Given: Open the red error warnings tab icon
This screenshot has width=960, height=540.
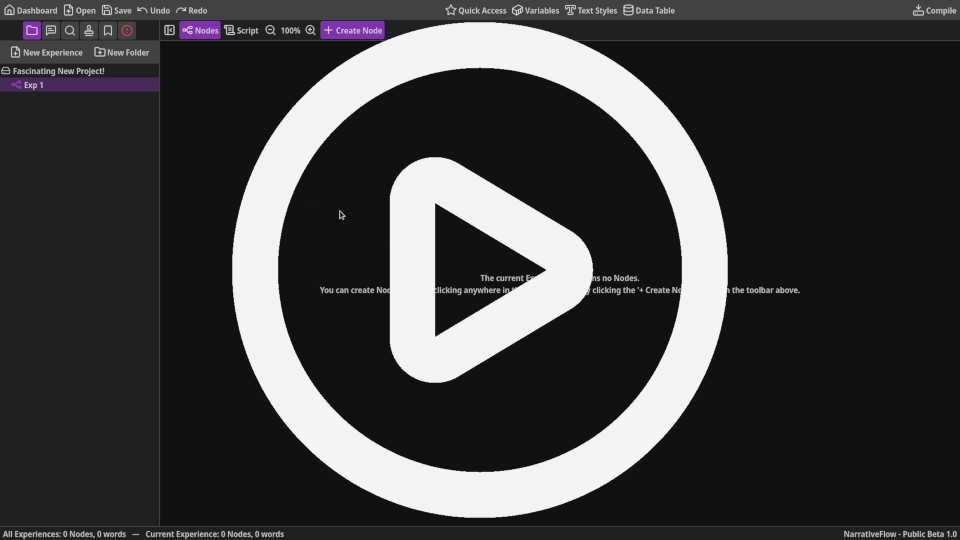Looking at the screenshot, I should pyautogui.click(x=127, y=31).
